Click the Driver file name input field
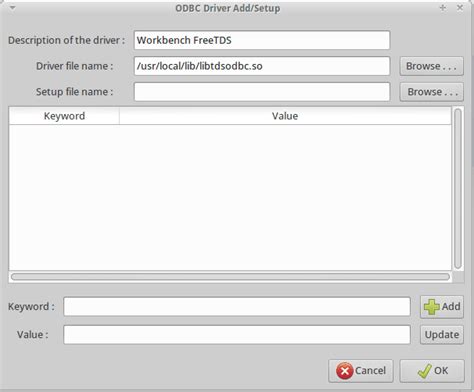474x392 pixels. click(x=262, y=66)
